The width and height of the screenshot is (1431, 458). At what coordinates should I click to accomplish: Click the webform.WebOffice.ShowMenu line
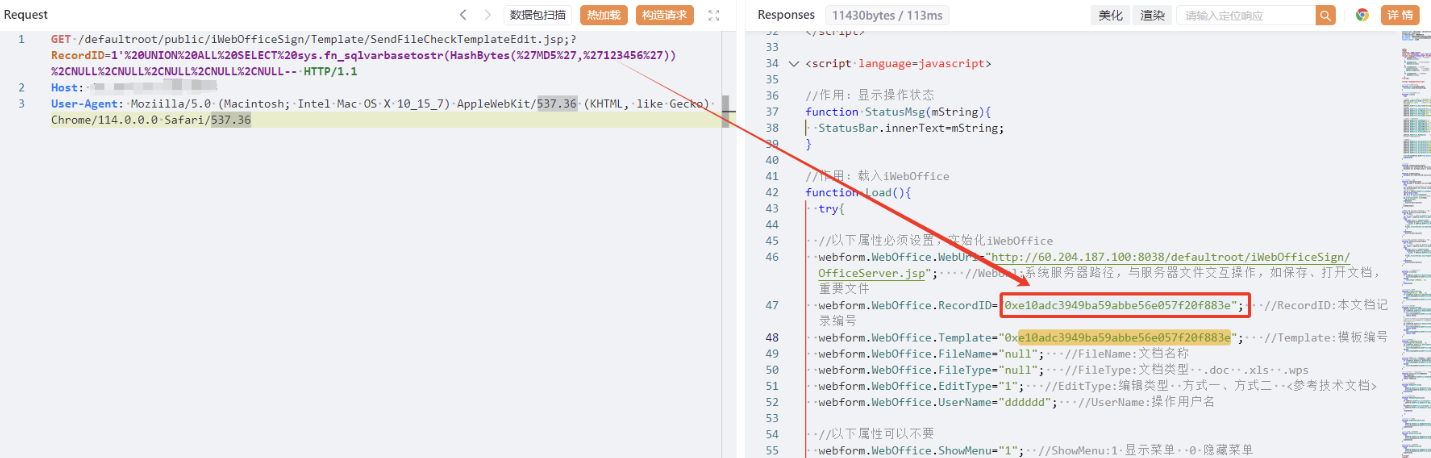(x=1035, y=451)
